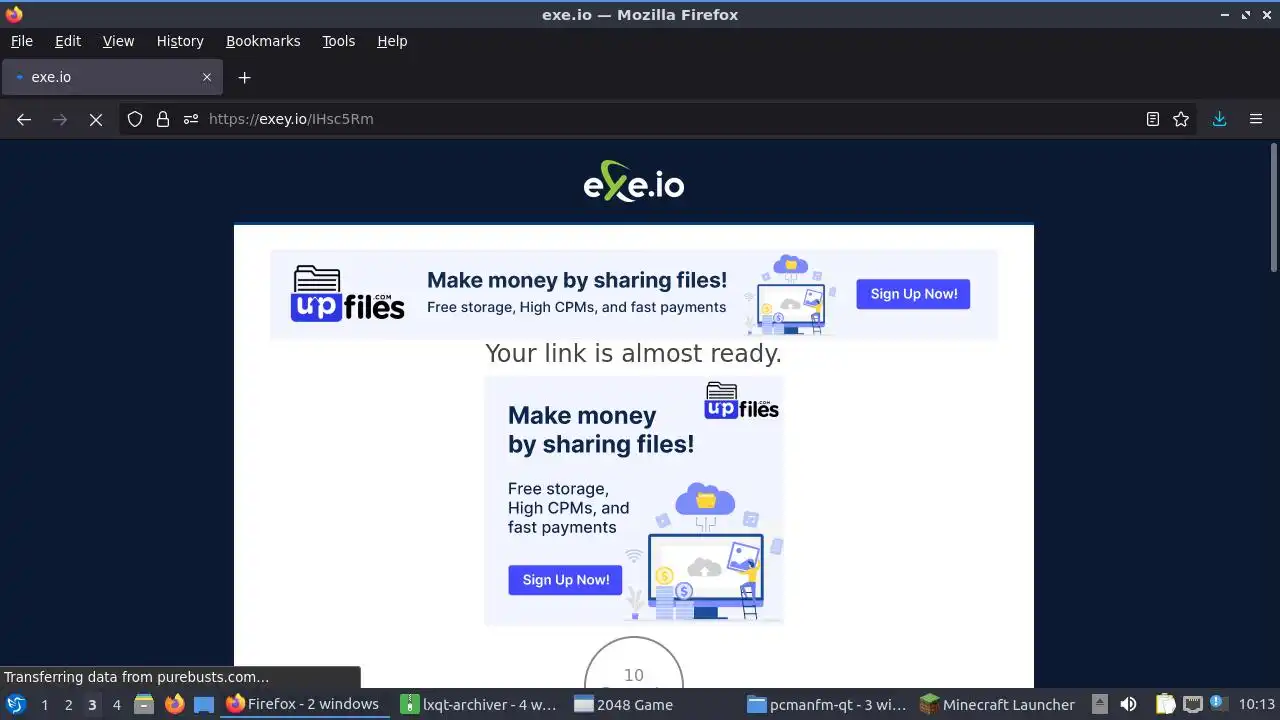Click Sign Up Now in the top banner

click(913, 294)
